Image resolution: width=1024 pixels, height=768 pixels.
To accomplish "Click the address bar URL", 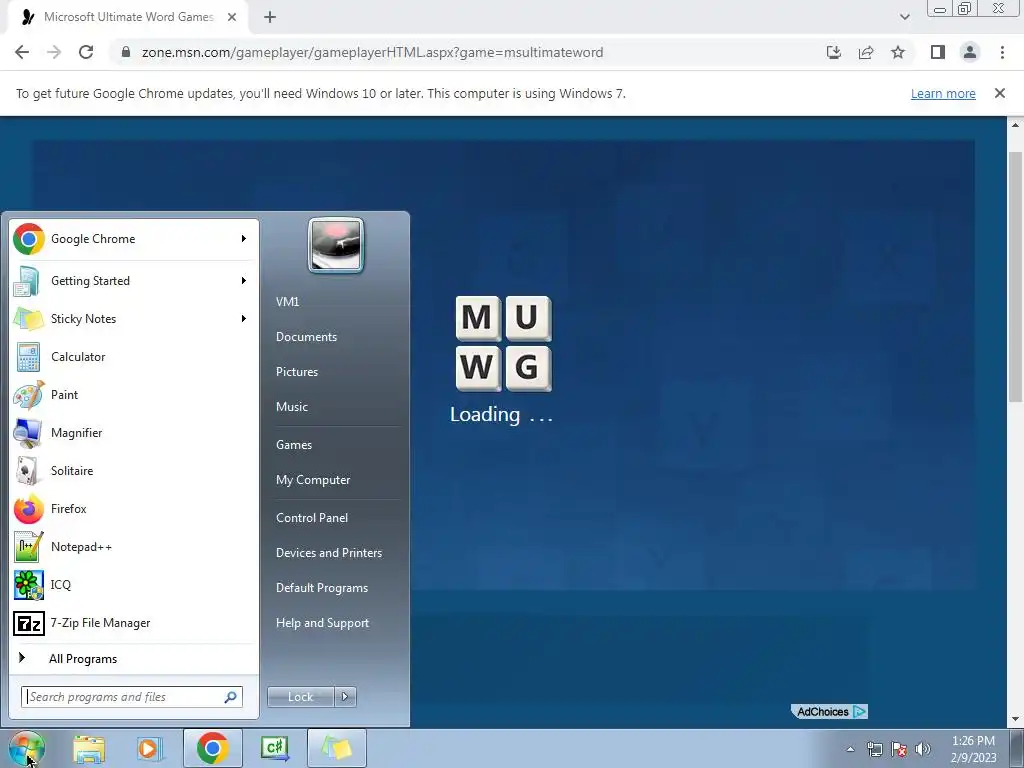I will click(372, 52).
